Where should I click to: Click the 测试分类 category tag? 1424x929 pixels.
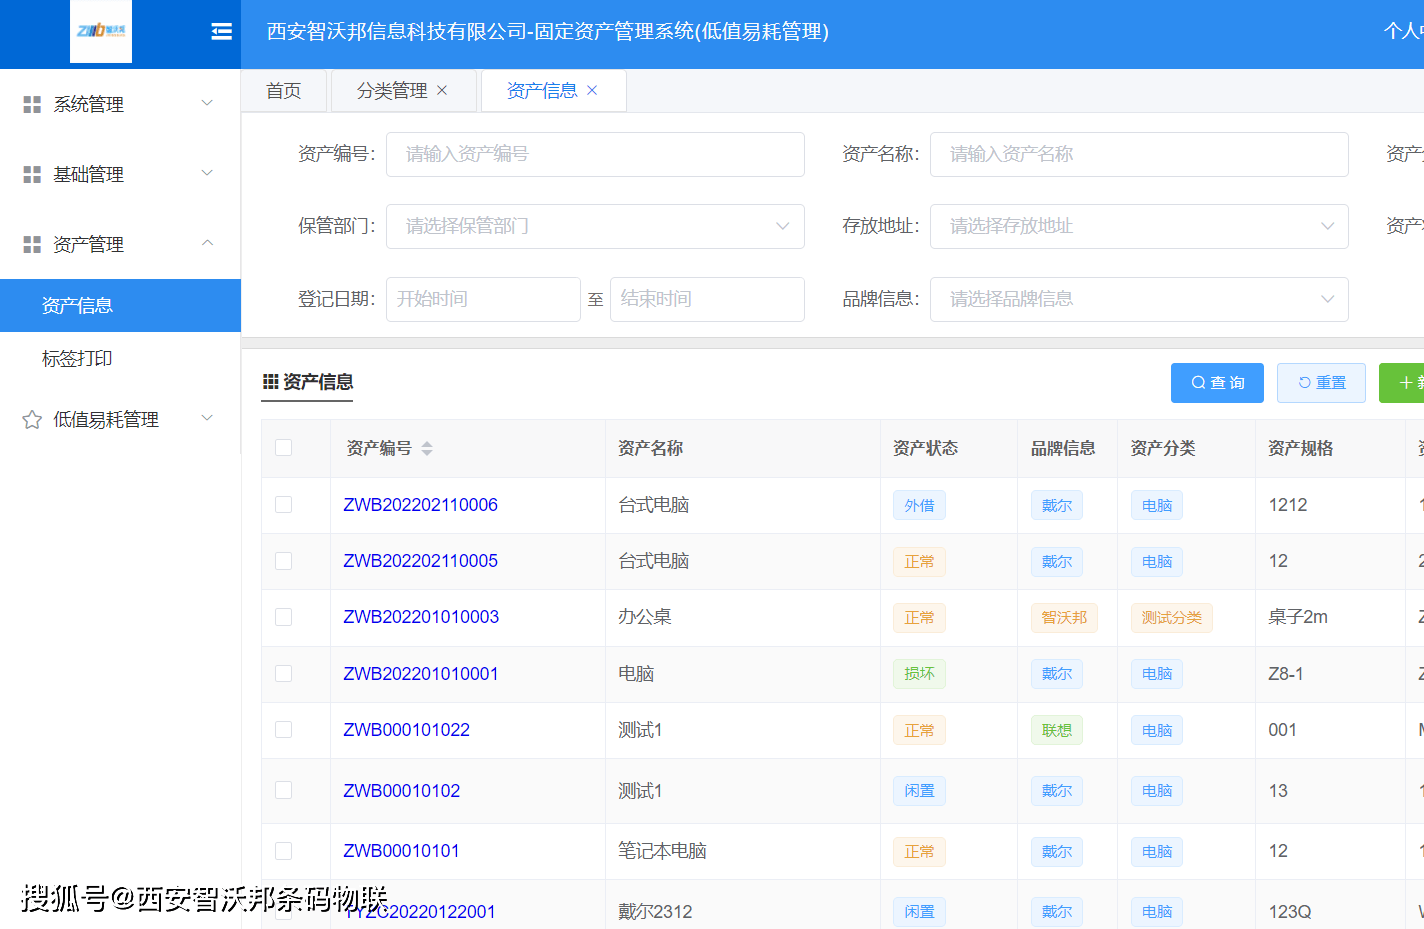(1171, 618)
